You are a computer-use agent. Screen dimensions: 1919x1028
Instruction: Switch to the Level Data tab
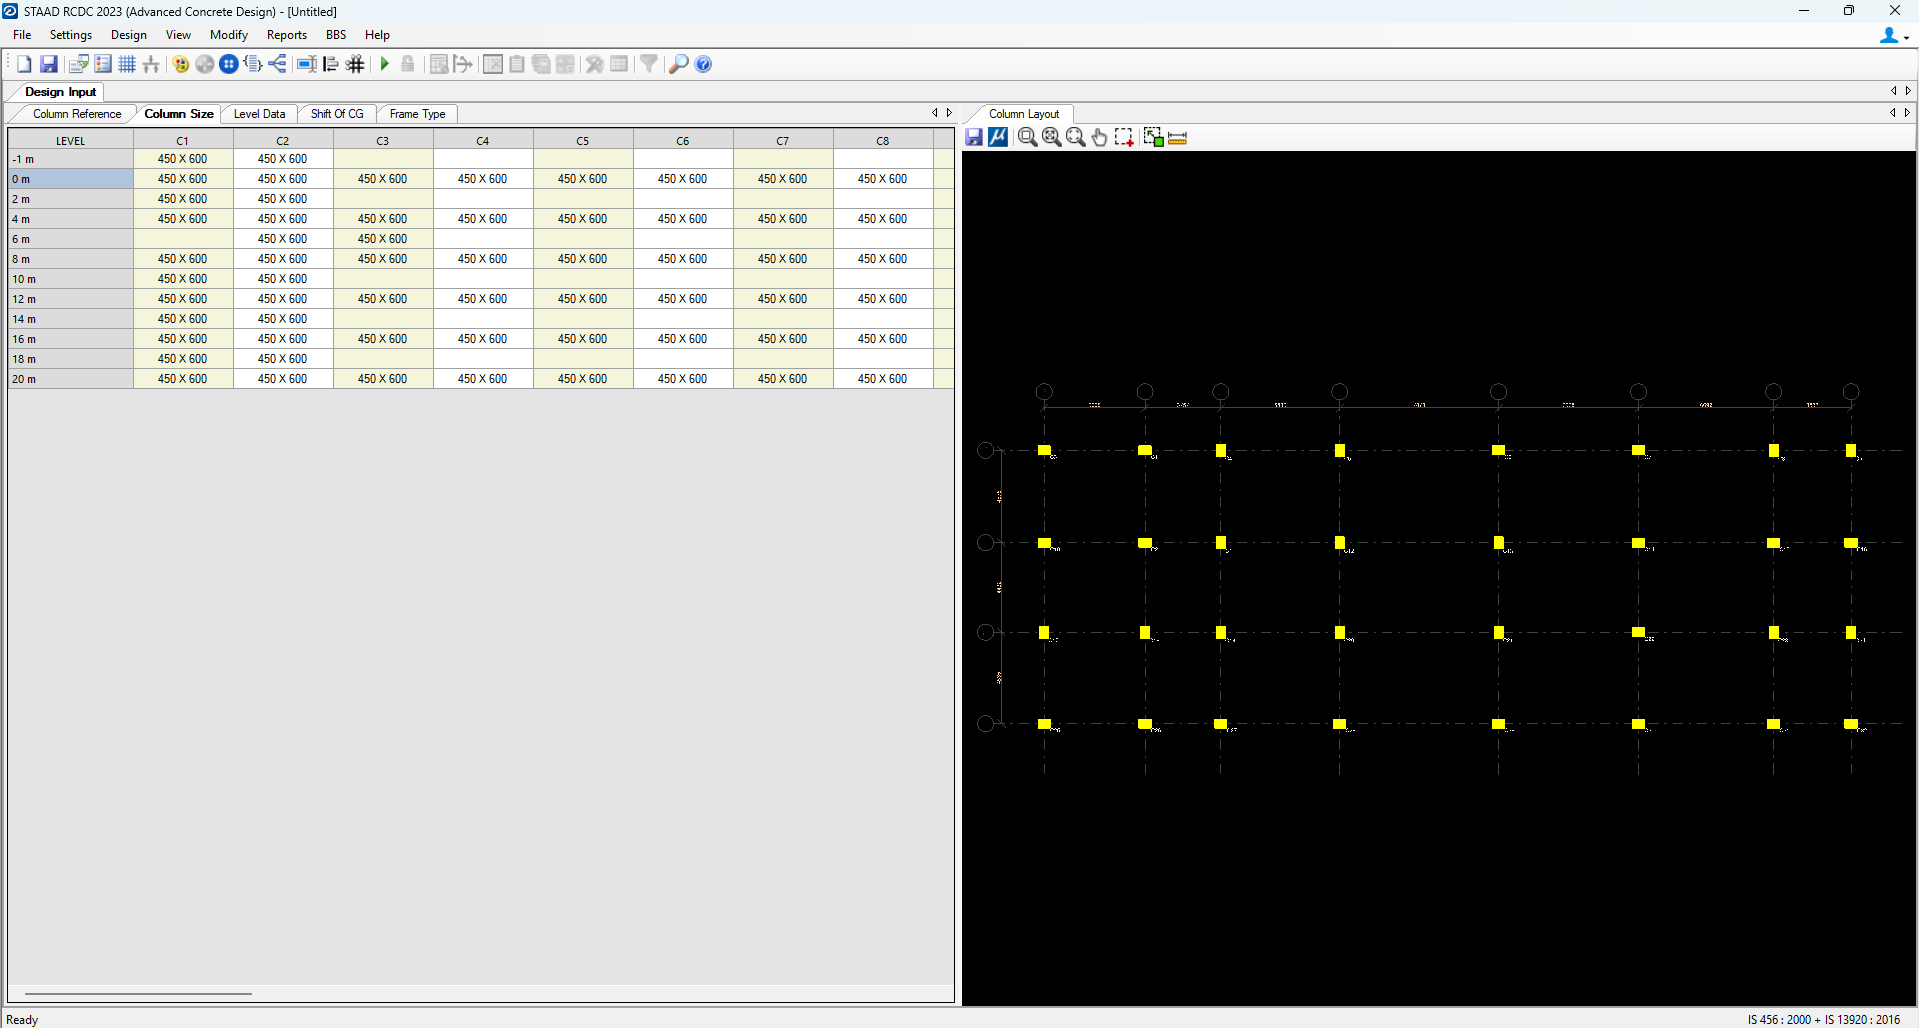(x=259, y=114)
